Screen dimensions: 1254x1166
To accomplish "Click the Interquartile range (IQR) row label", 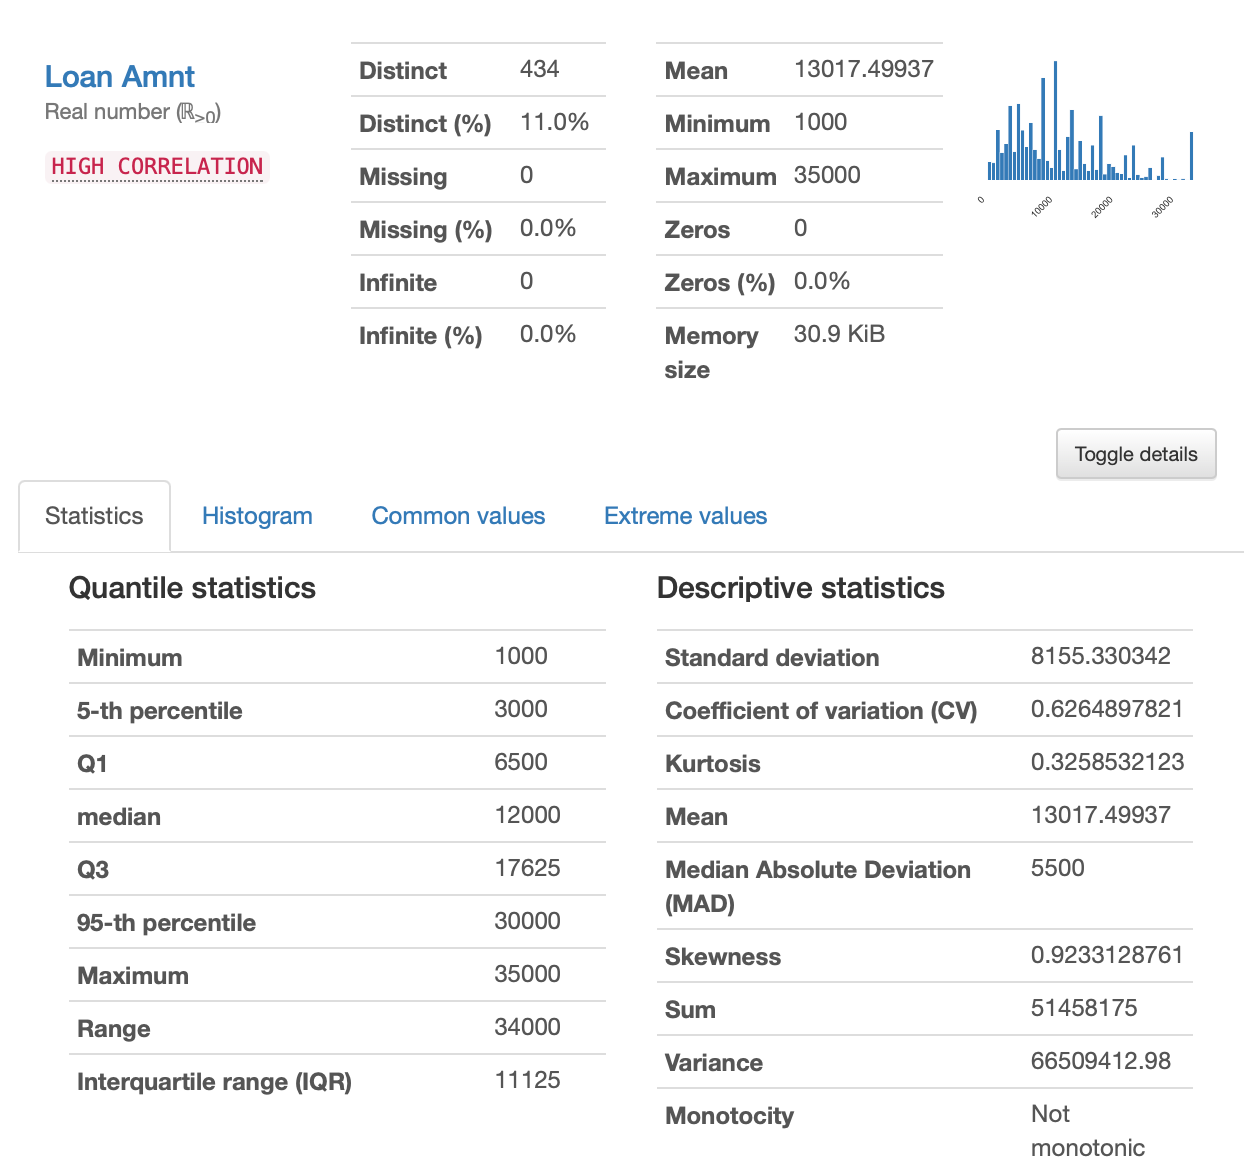I will pos(214,1082).
